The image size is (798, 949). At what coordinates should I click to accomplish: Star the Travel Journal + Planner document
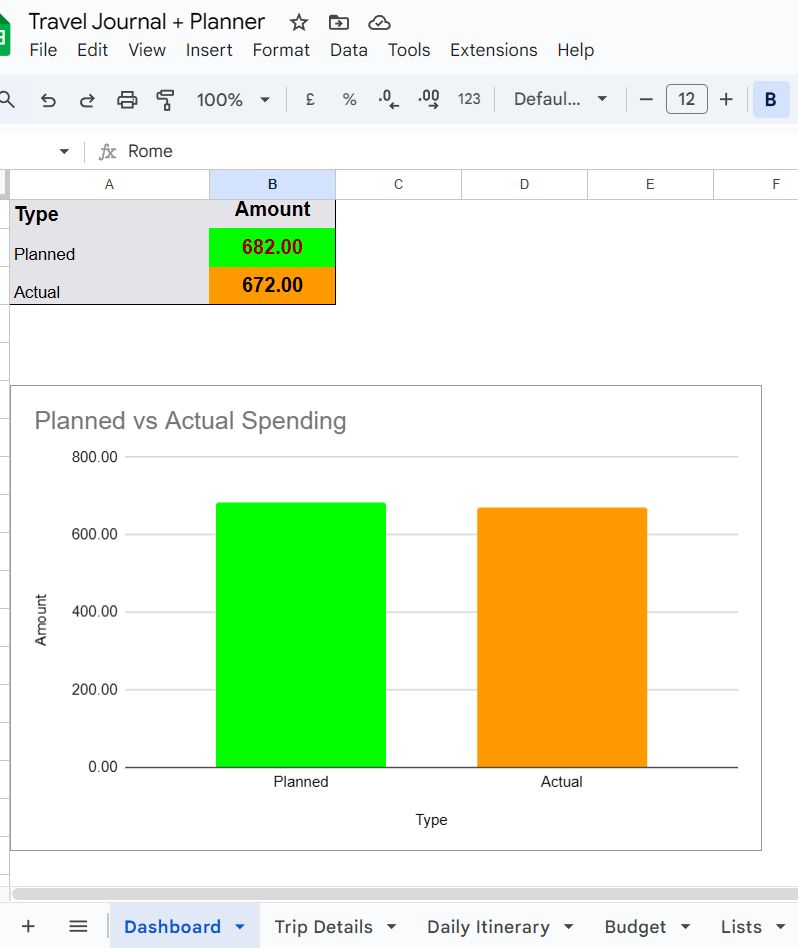pyautogui.click(x=298, y=23)
